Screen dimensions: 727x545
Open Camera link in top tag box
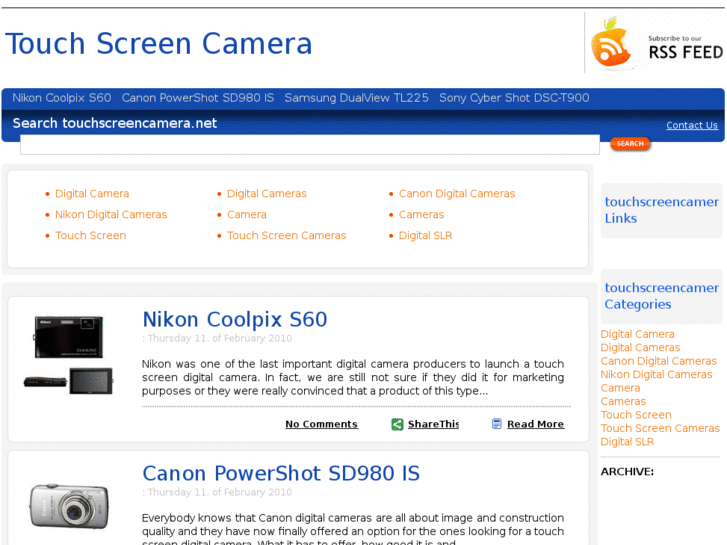pos(247,215)
